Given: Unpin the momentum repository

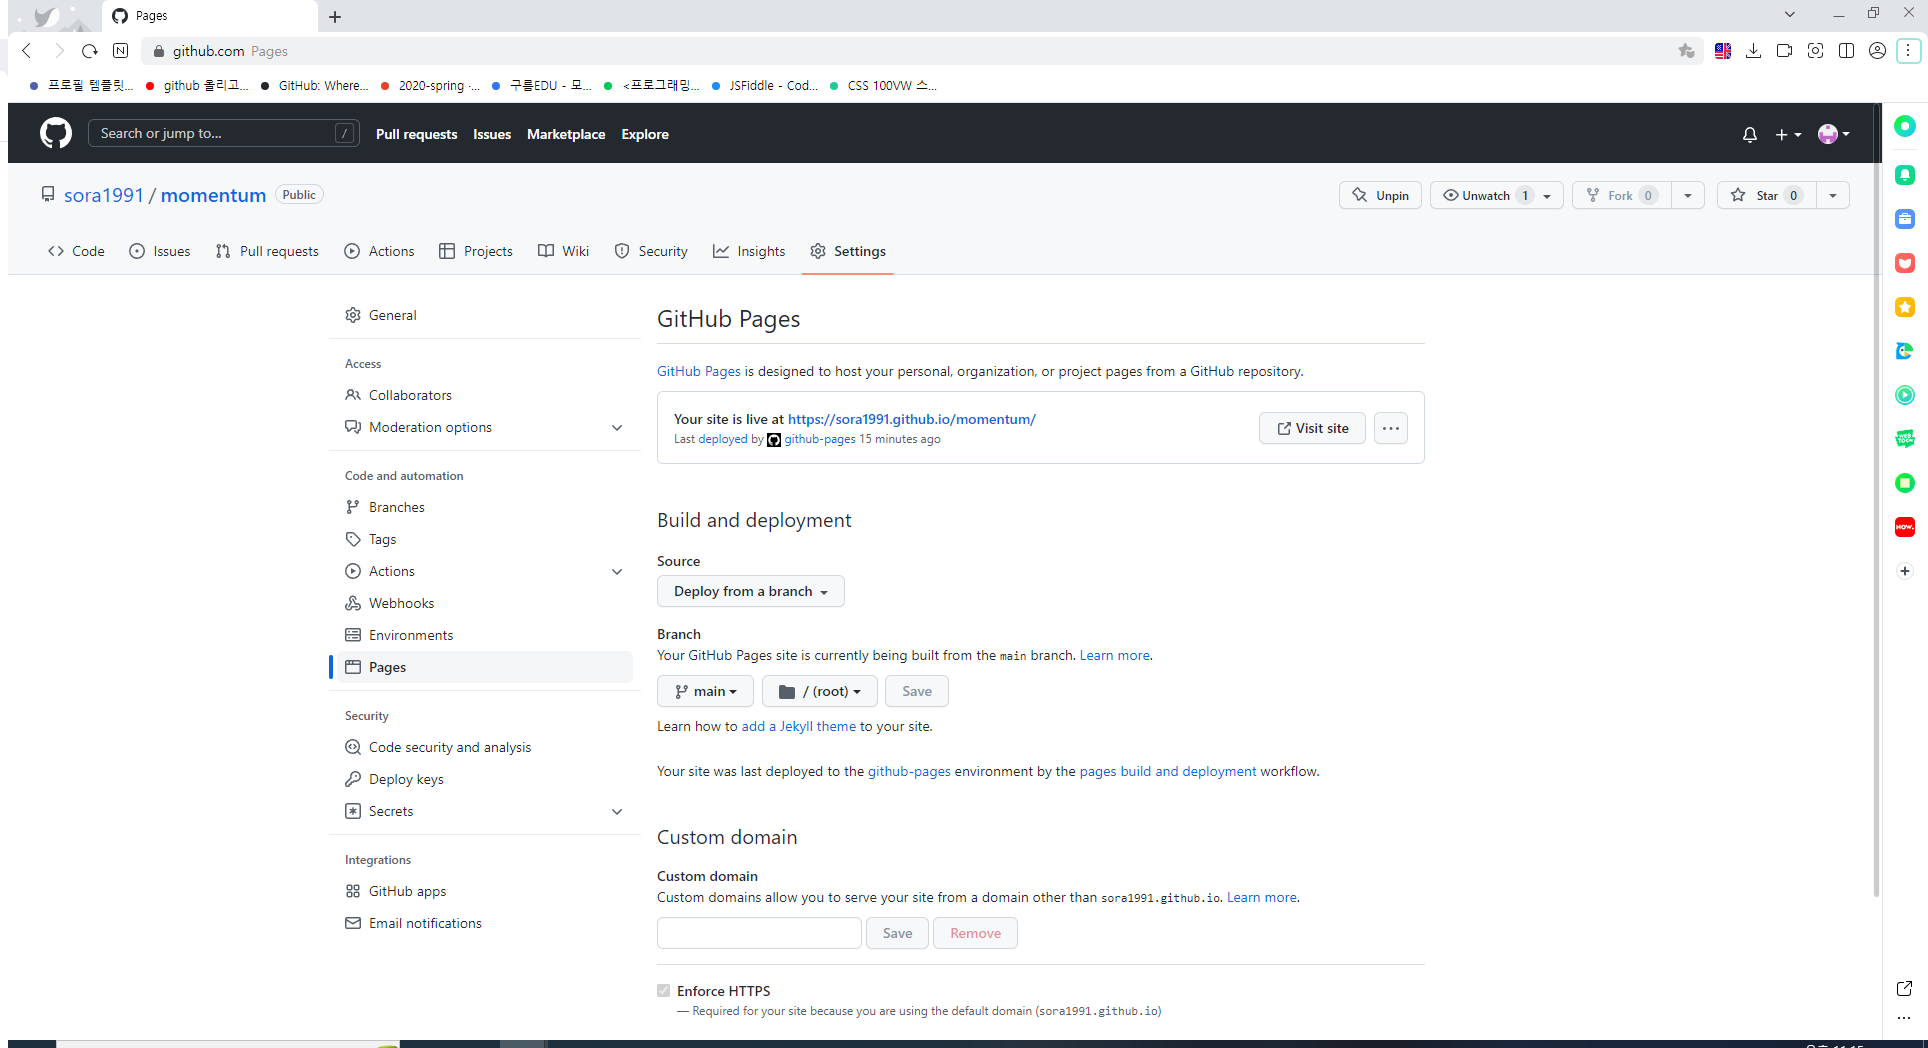Looking at the screenshot, I should coord(1380,195).
